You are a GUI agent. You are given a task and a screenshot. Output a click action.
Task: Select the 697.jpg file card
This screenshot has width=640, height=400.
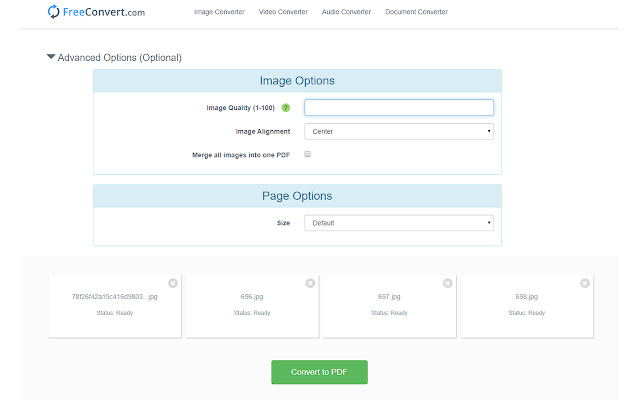coord(388,306)
